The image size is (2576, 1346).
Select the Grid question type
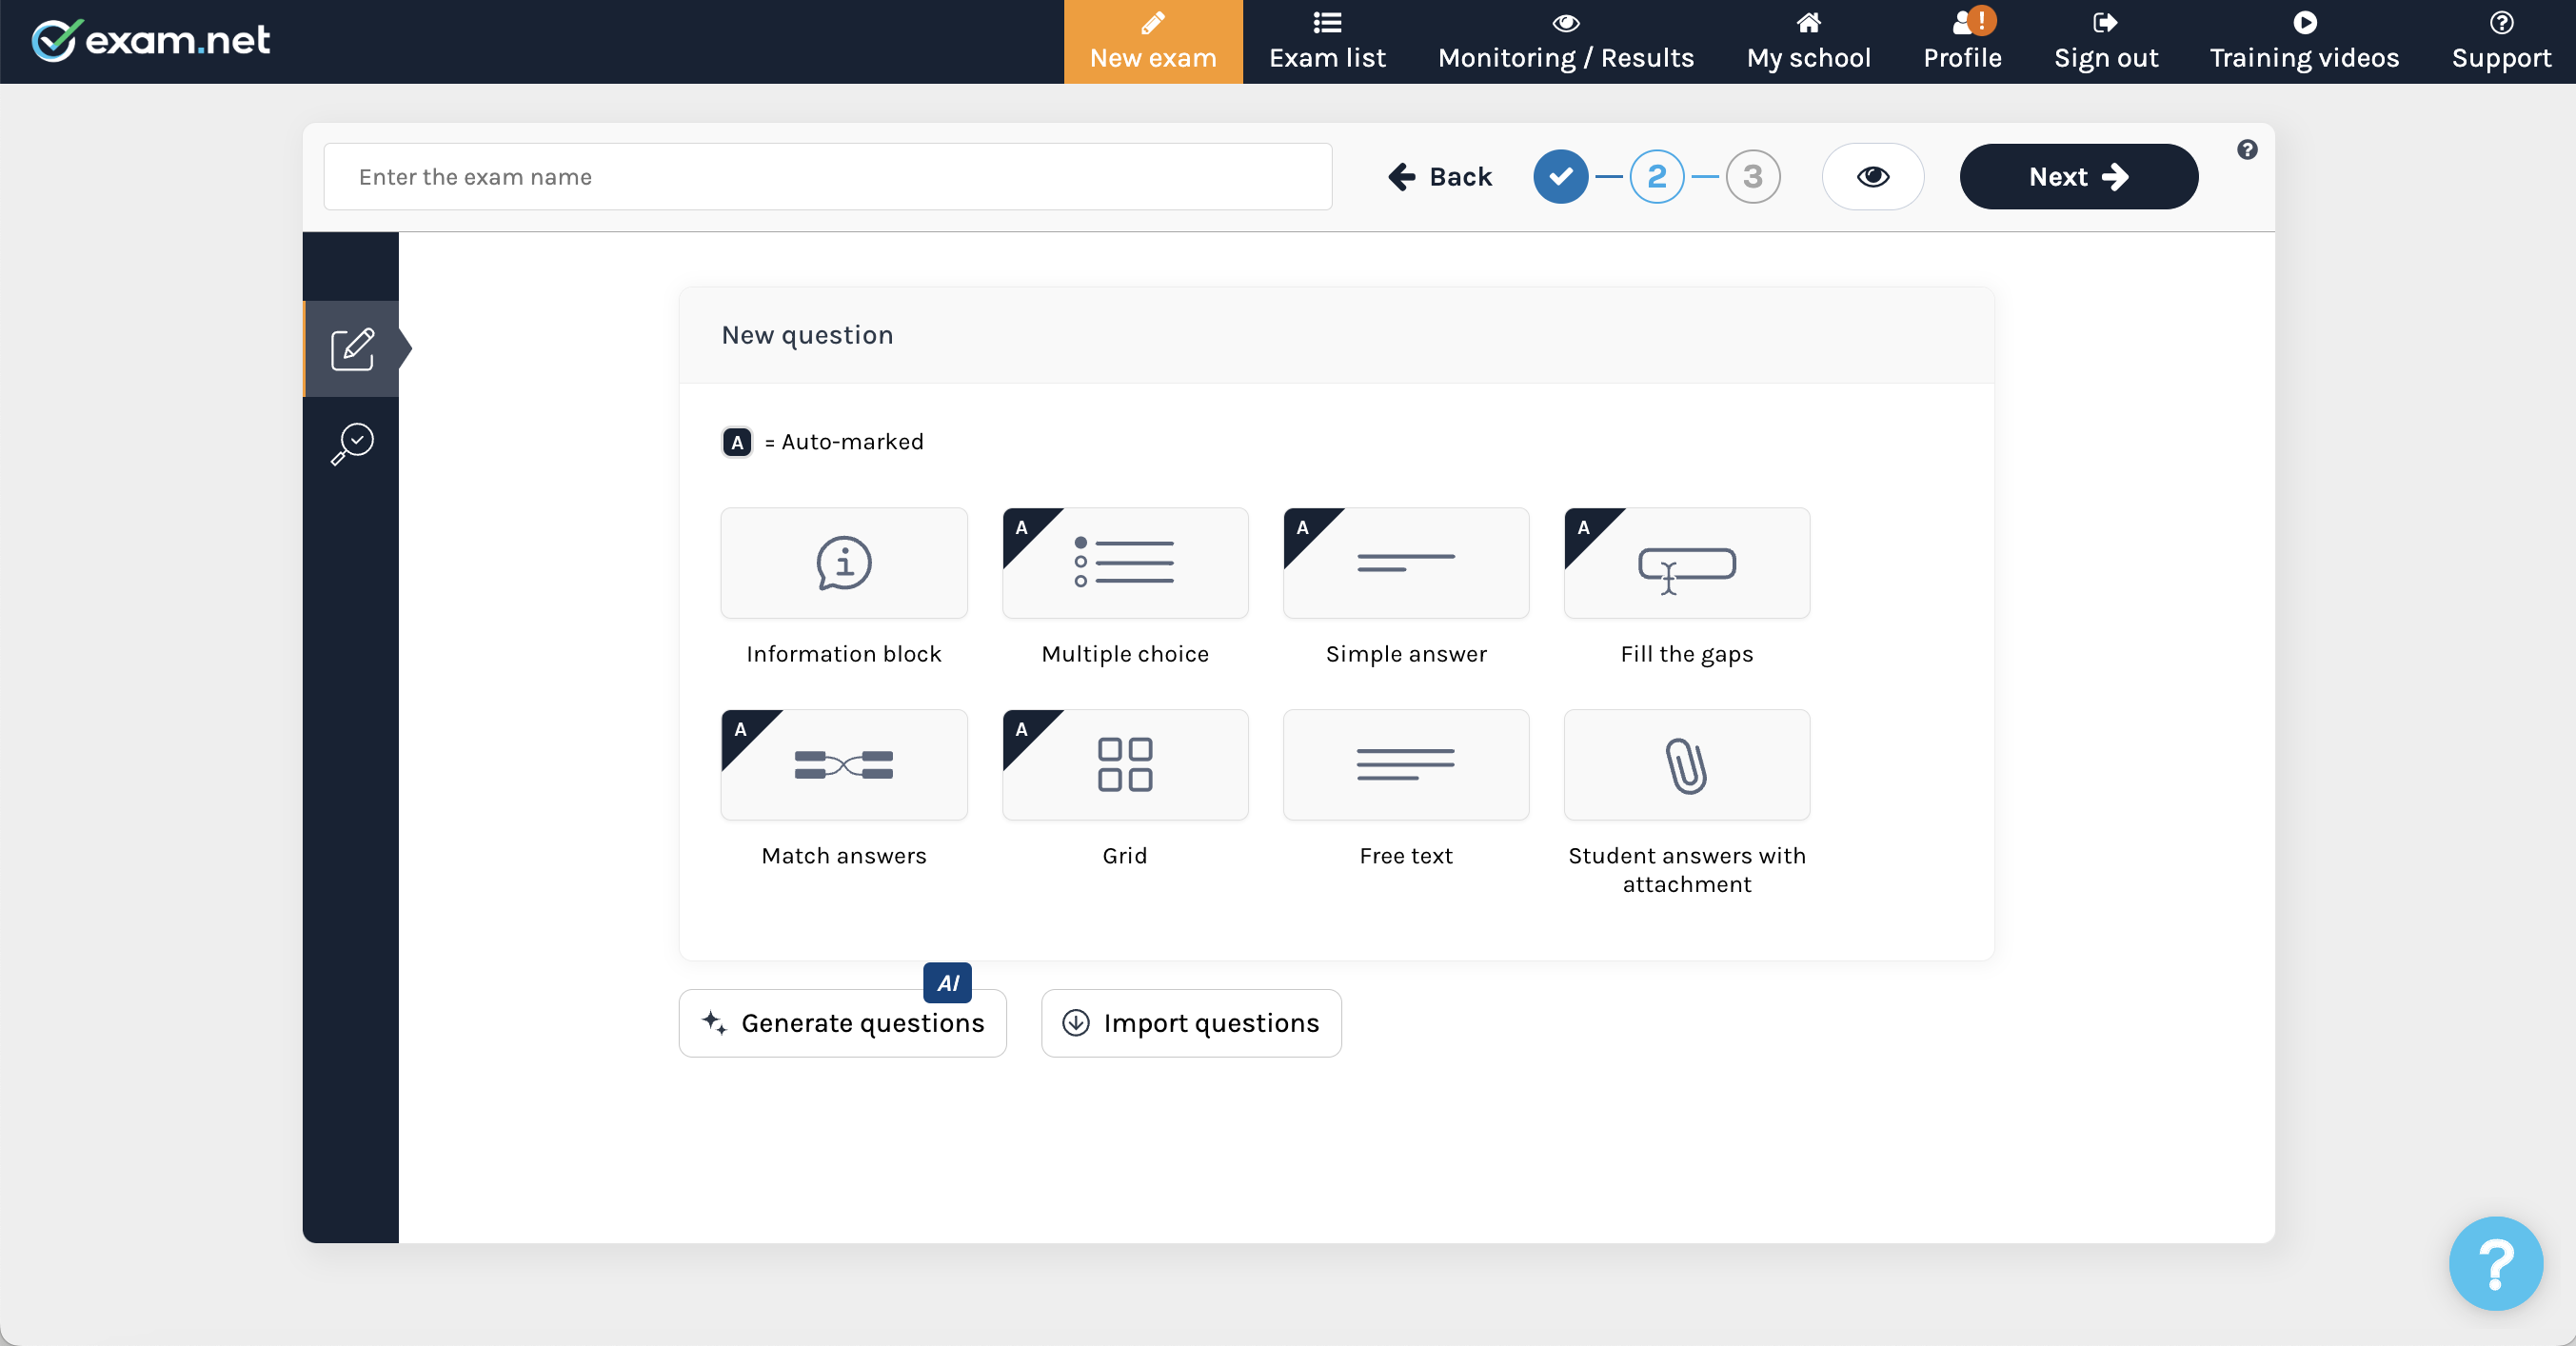(x=1124, y=765)
